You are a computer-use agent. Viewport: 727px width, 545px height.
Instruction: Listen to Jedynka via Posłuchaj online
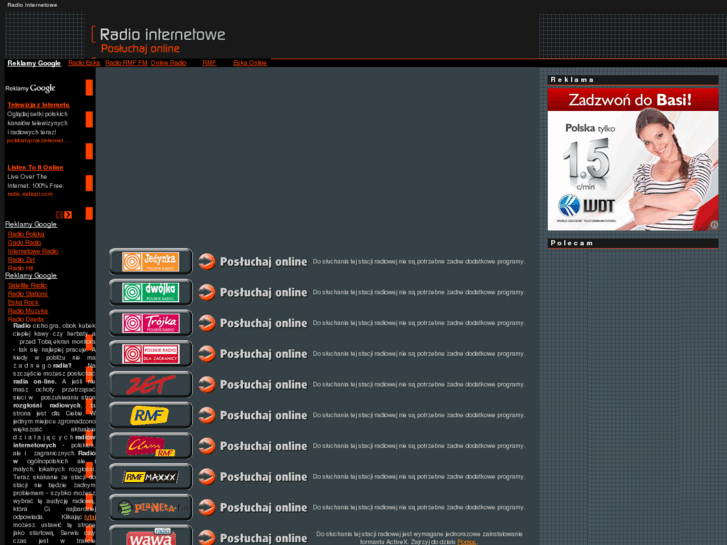(x=263, y=262)
